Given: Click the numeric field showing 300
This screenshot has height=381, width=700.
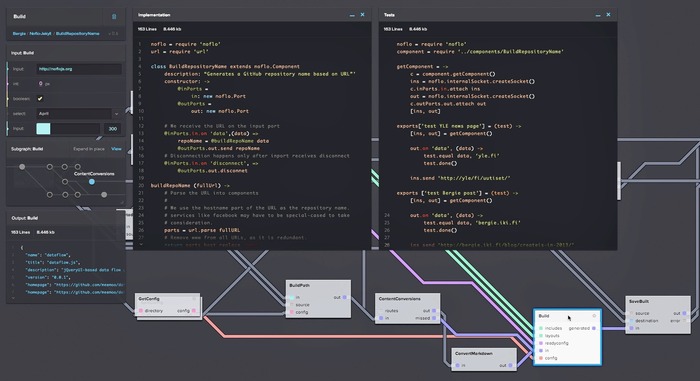Looking at the screenshot, I should coord(112,129).
